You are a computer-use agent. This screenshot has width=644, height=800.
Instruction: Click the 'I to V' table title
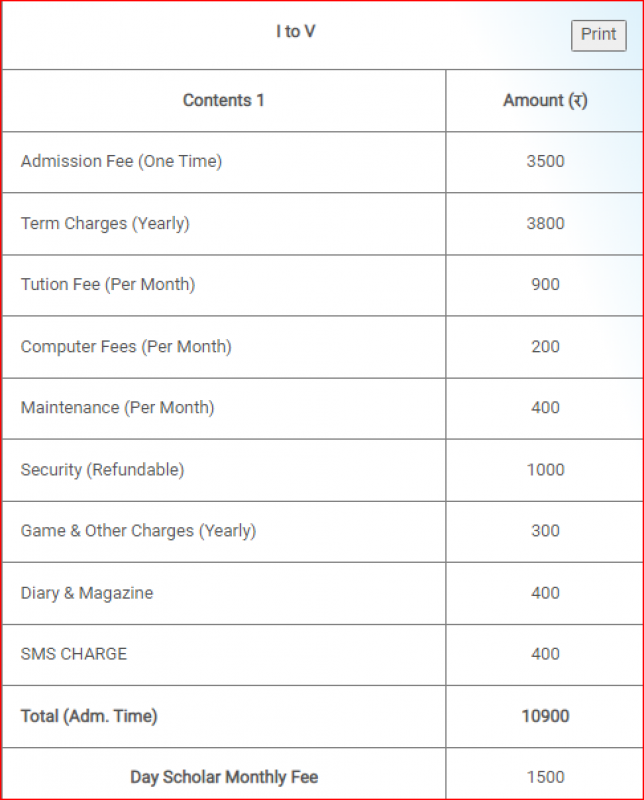click(x=296, y=32)
